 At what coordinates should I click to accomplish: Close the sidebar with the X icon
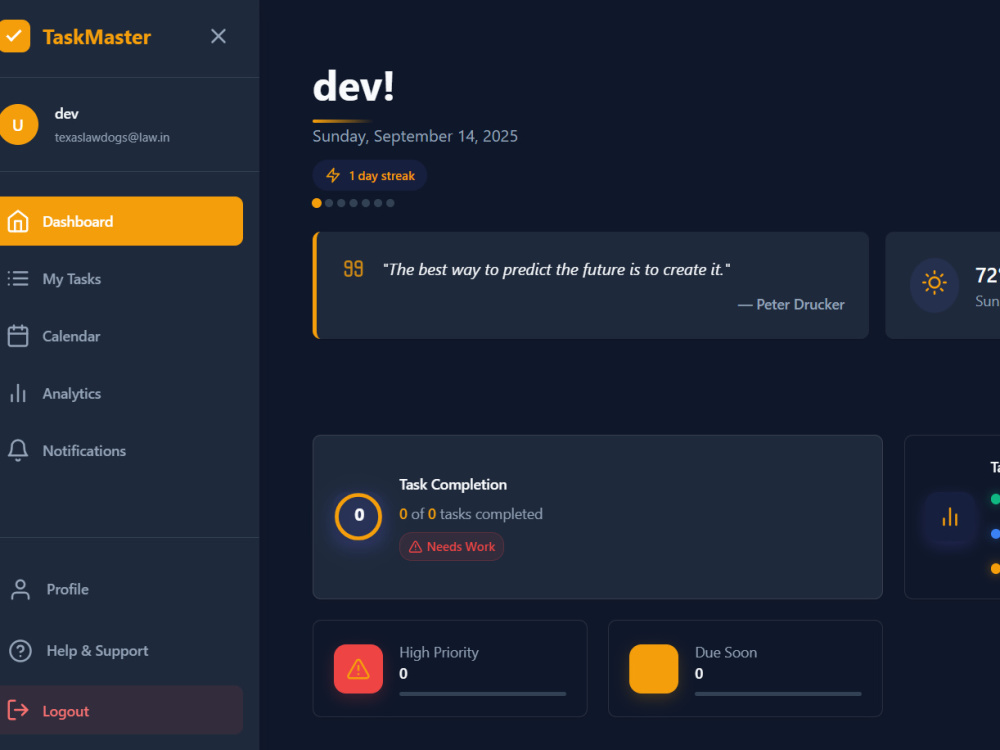click(218, 36)
